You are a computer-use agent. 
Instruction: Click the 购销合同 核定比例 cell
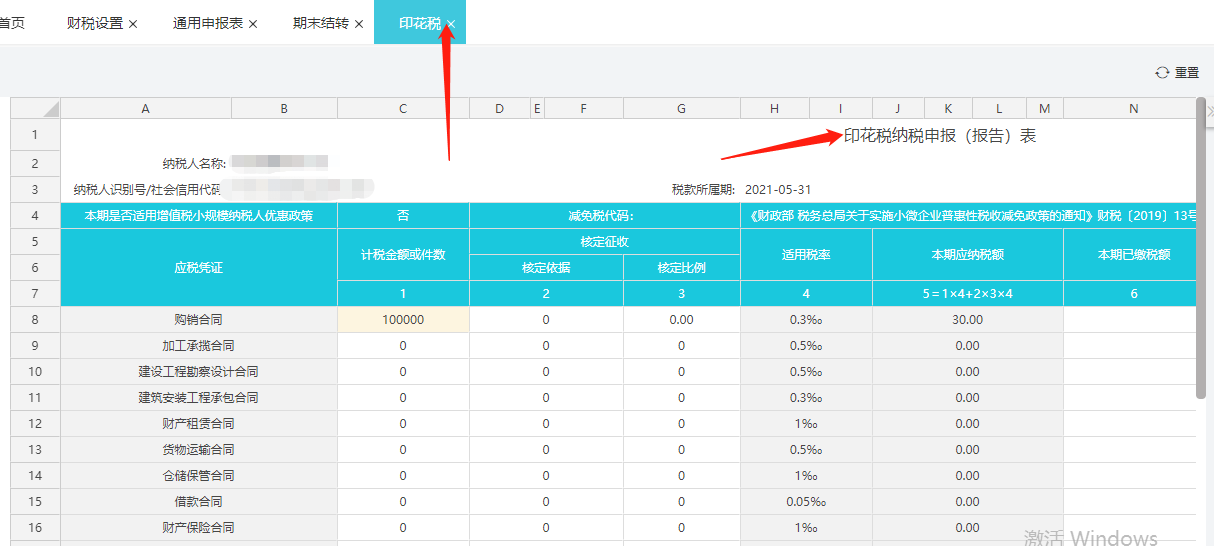click(x=681, y=320)
